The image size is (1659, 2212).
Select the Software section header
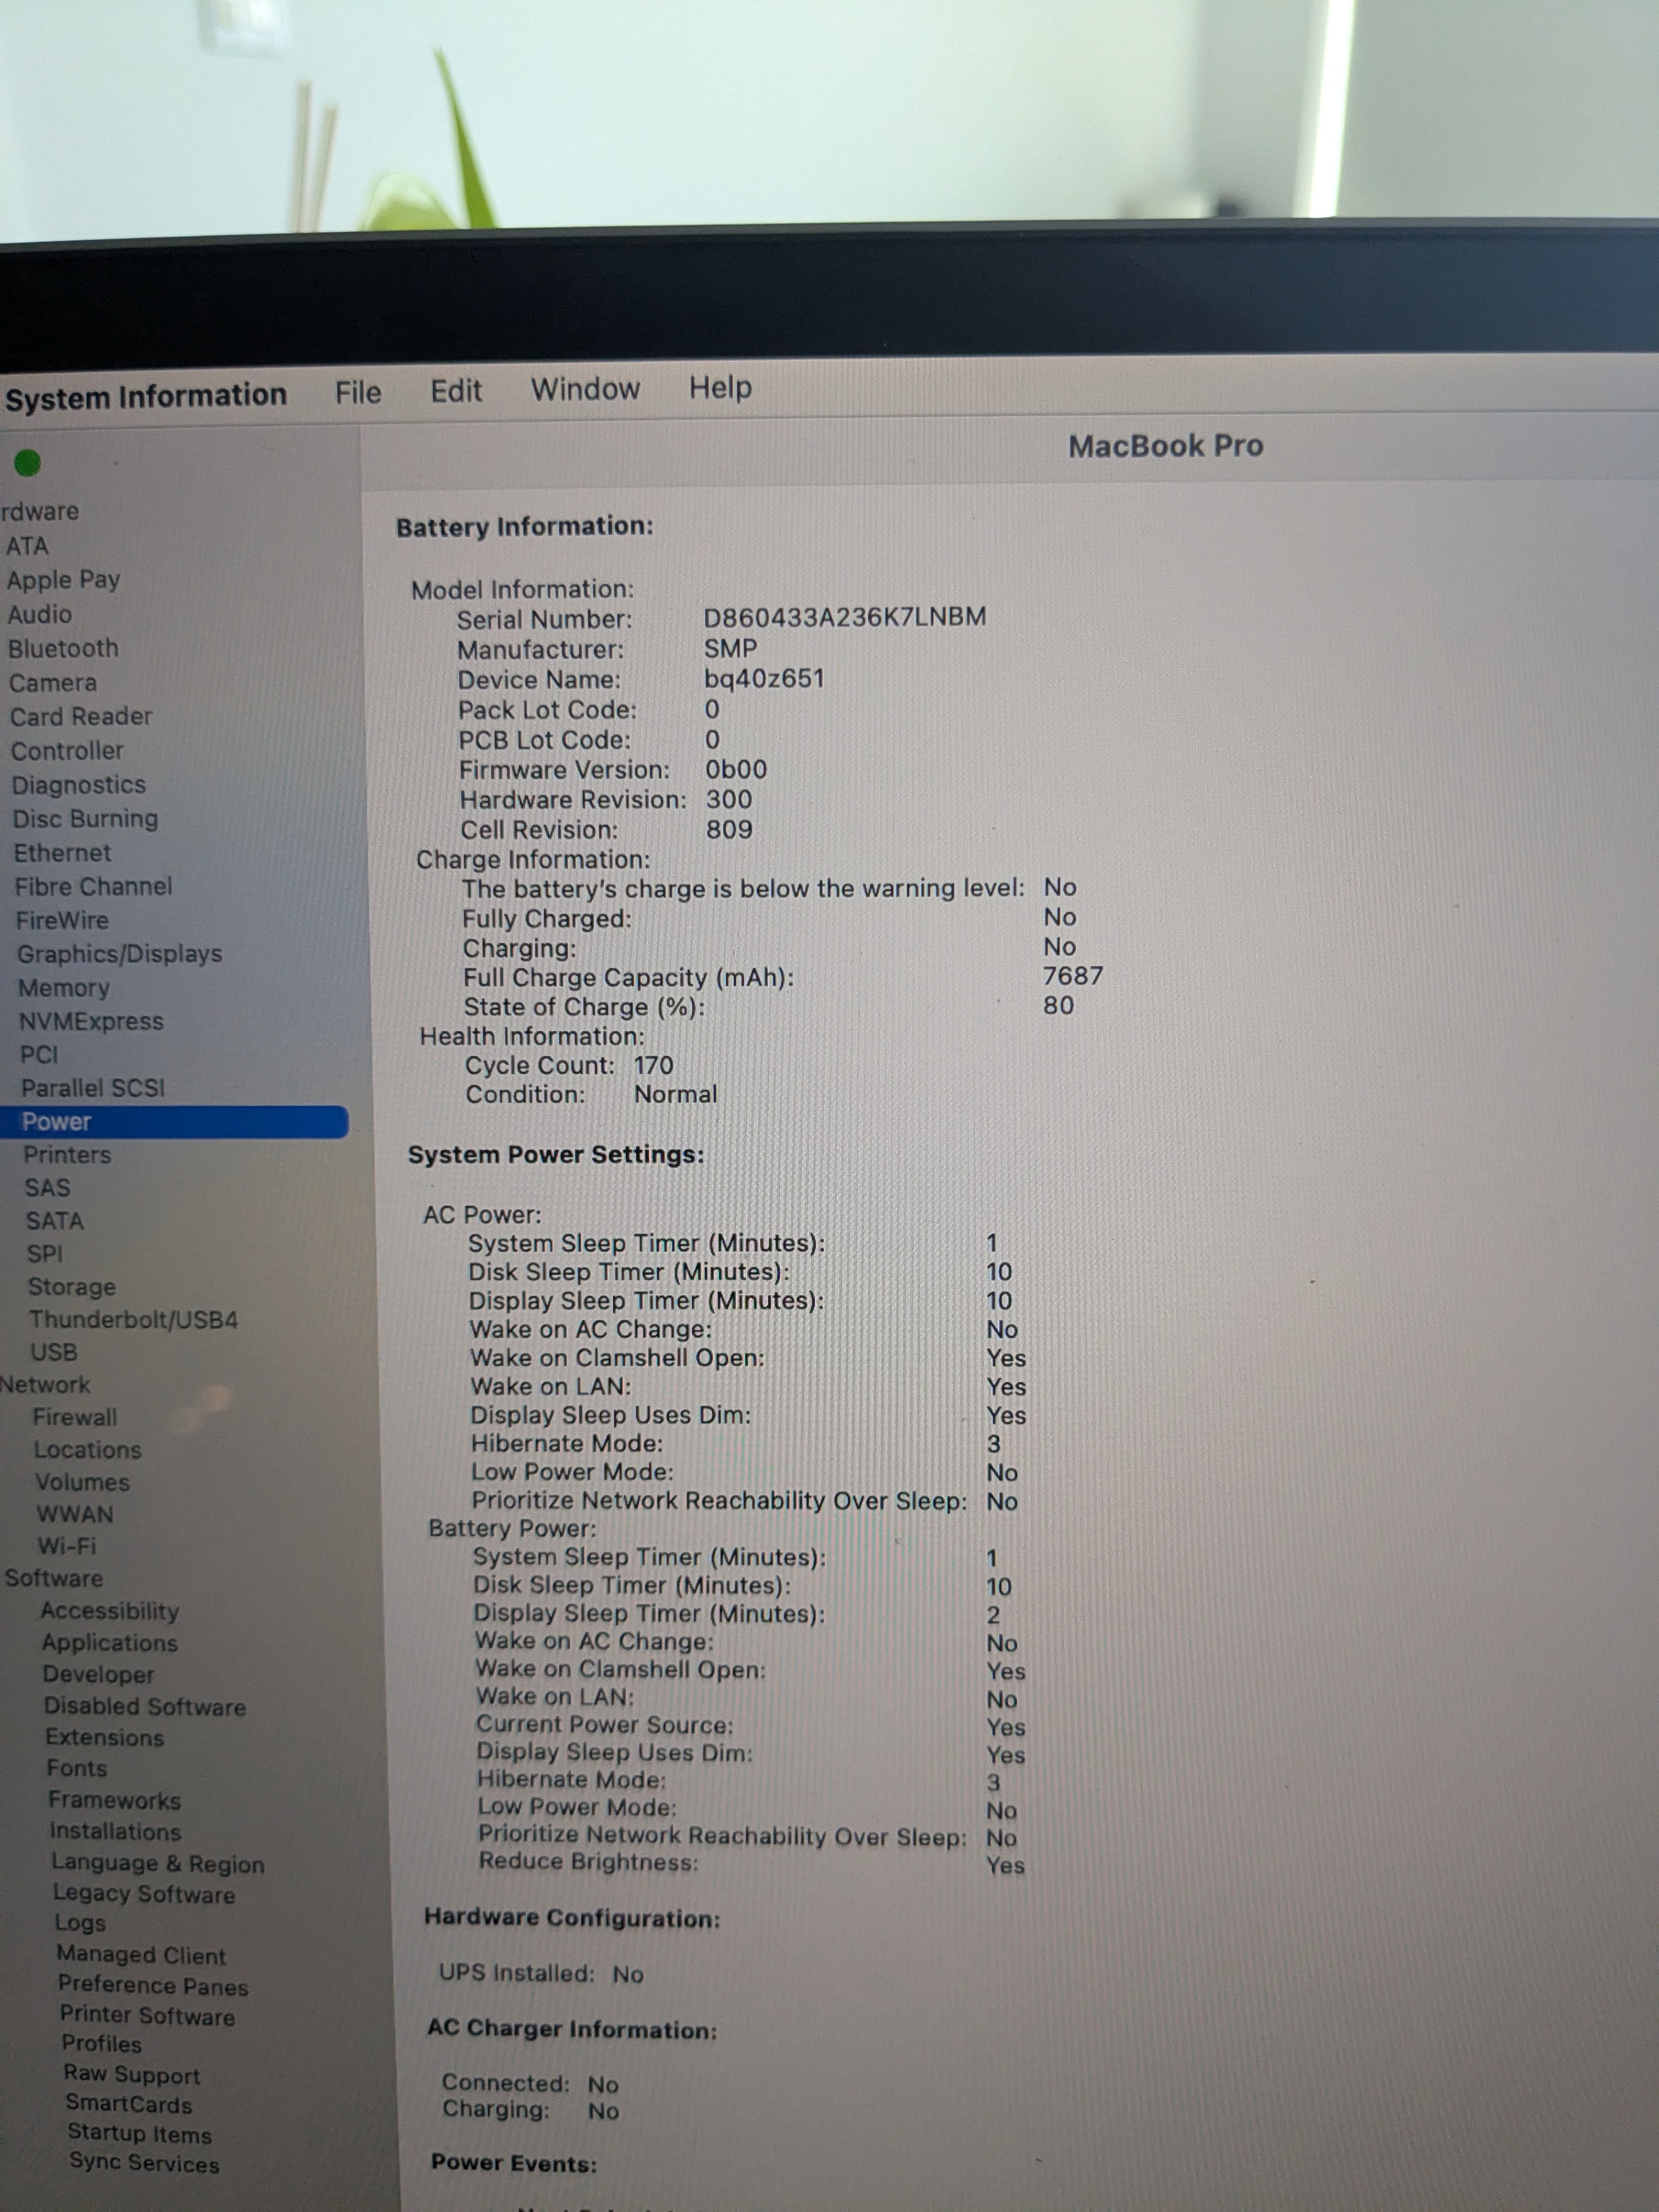coord(54,1578)
